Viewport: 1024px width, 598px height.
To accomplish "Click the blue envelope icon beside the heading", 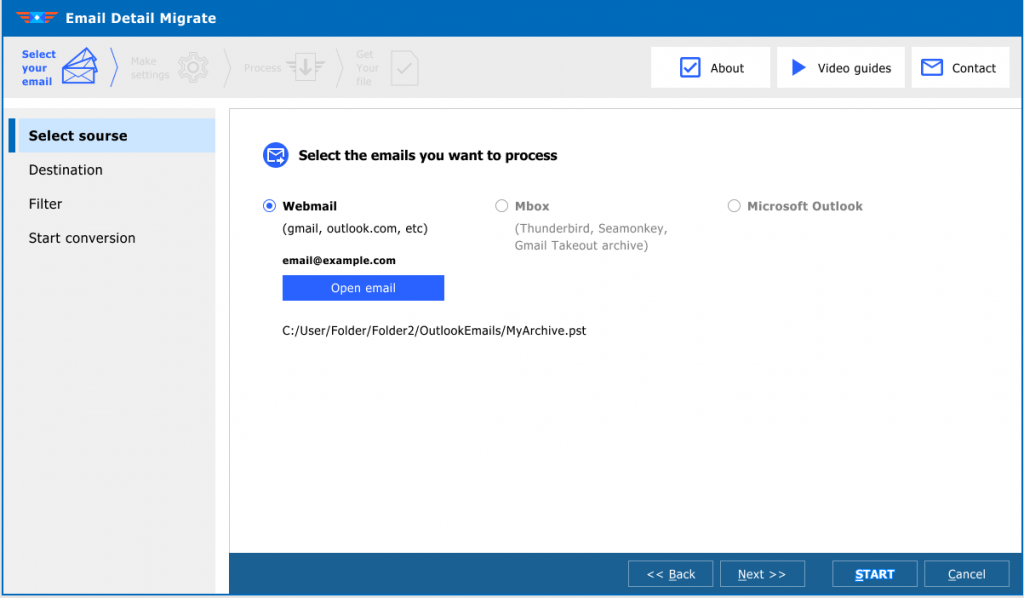I will click(x=275, y=155).
